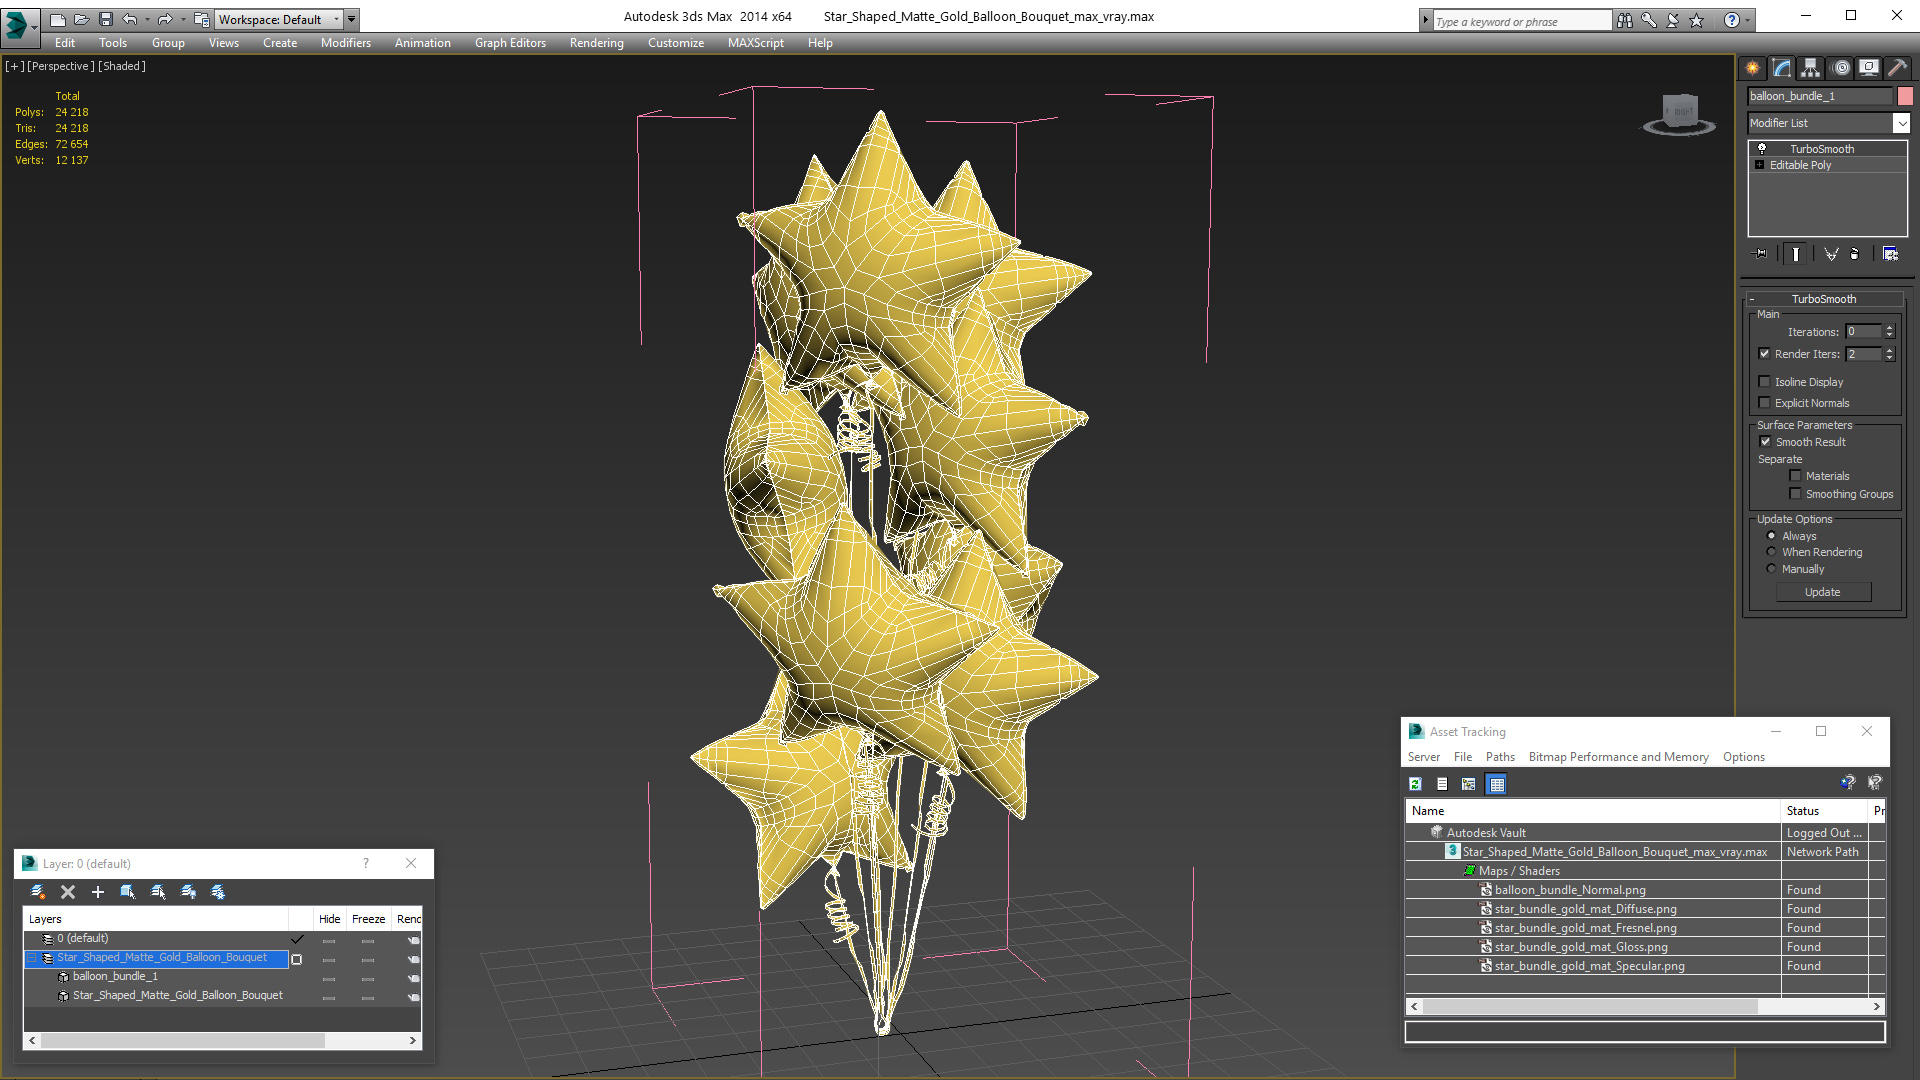Open the Paths menu in Asset Tracking
The image size is (1920, 1080).
(1499, 757)
